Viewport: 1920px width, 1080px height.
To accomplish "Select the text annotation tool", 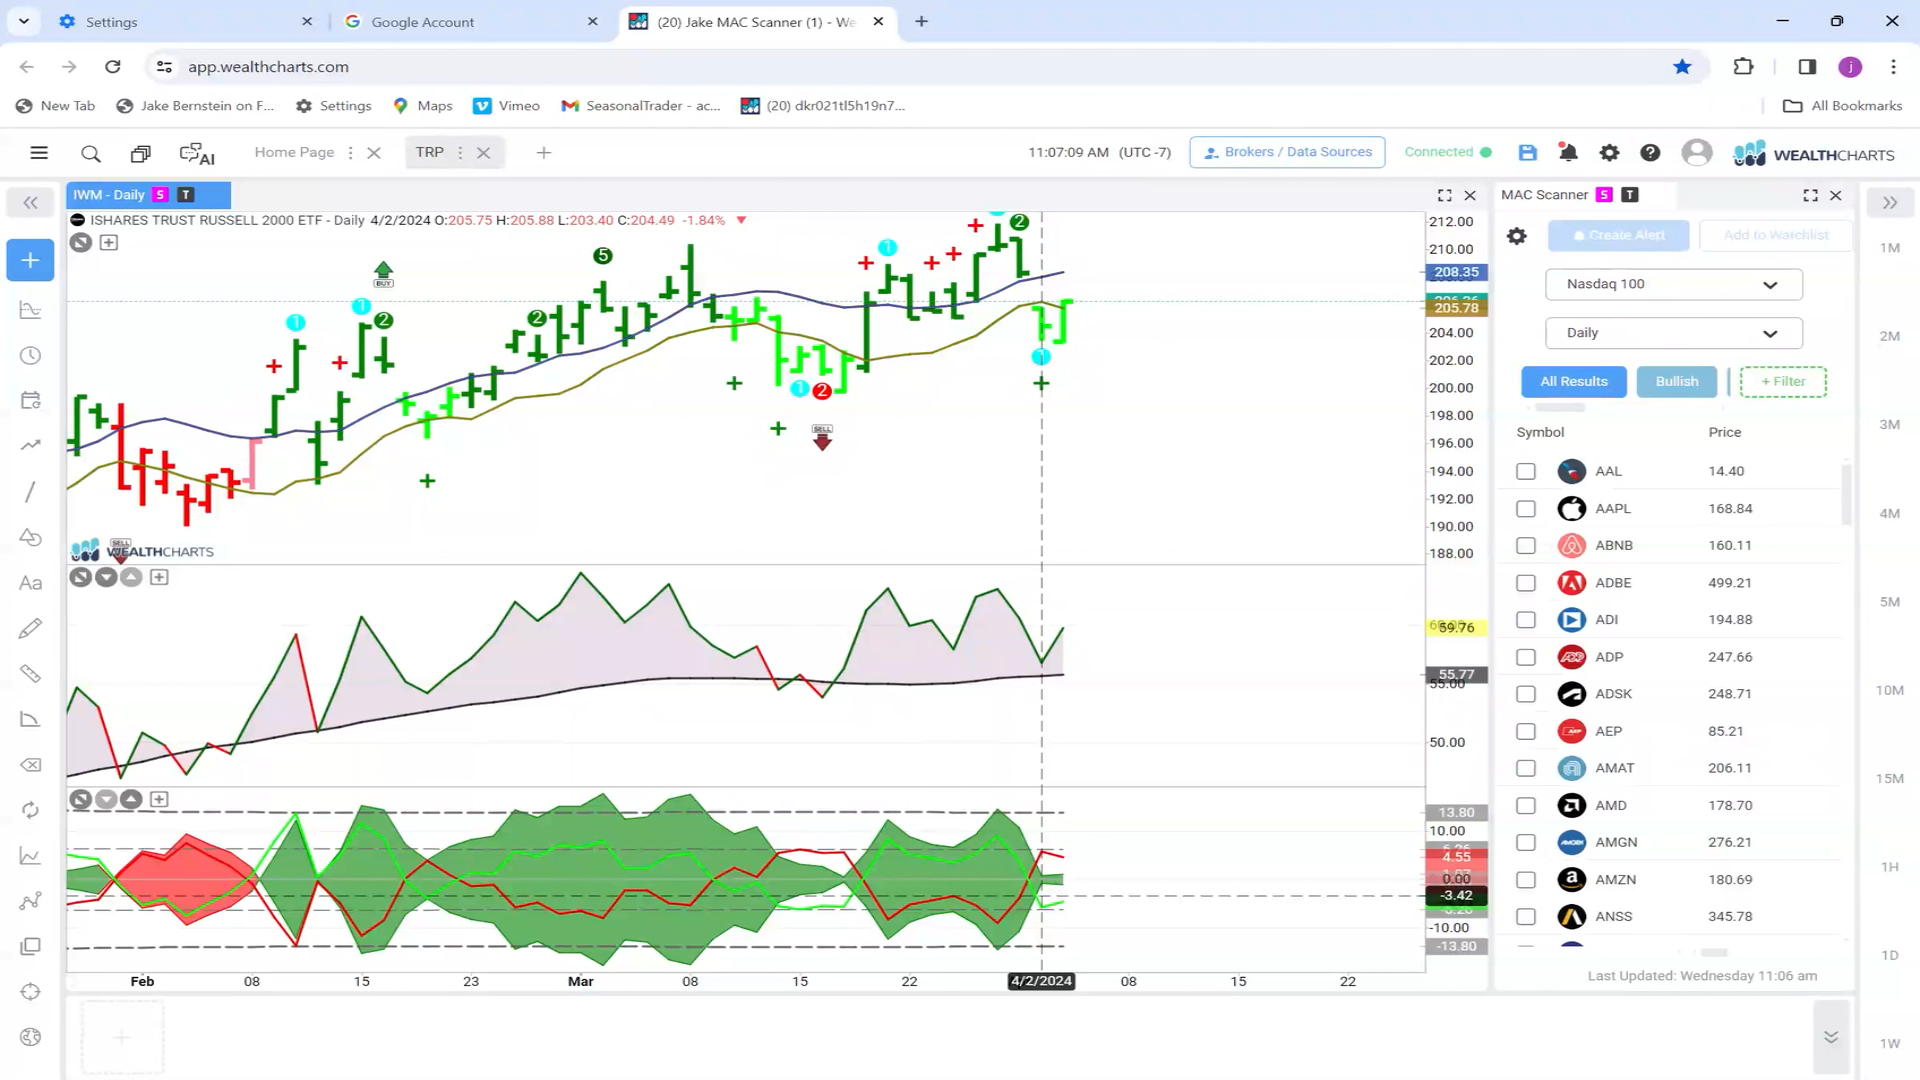I will point(30,583).
